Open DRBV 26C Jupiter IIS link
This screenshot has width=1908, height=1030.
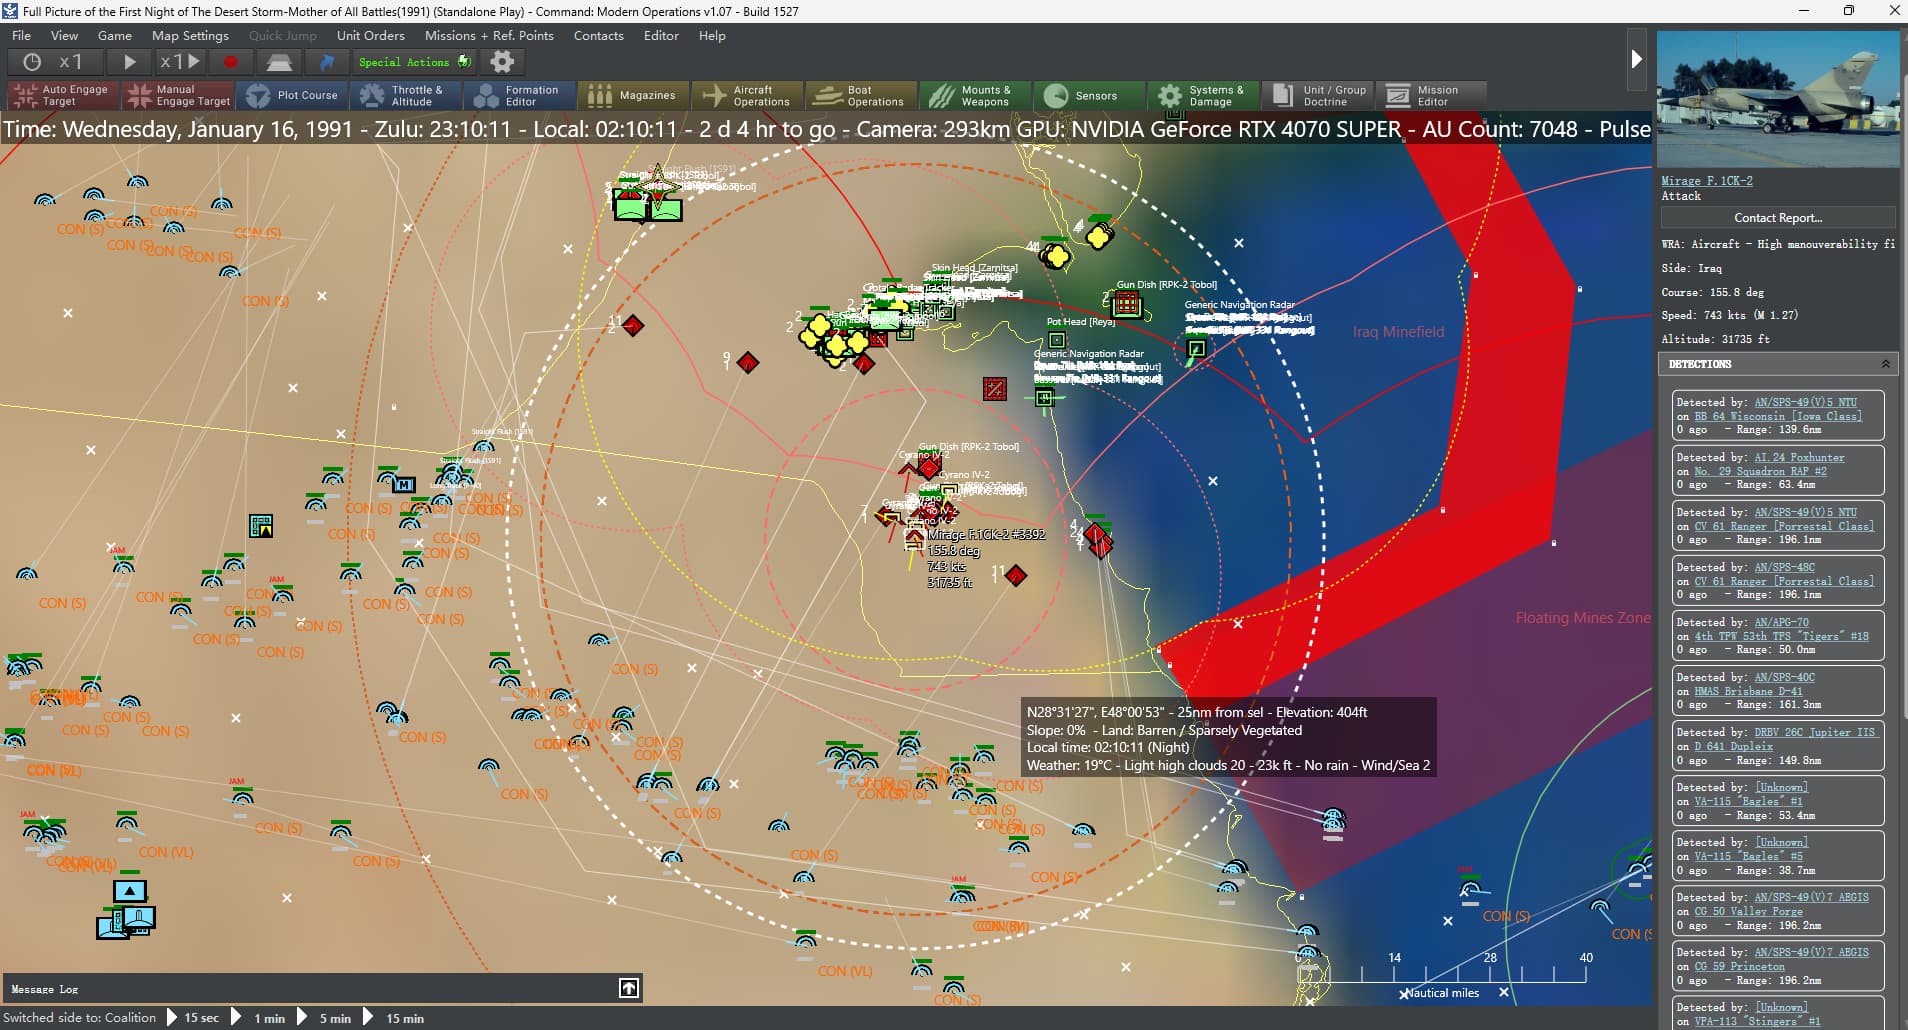pyautogui.click(x=1815, y=732)
